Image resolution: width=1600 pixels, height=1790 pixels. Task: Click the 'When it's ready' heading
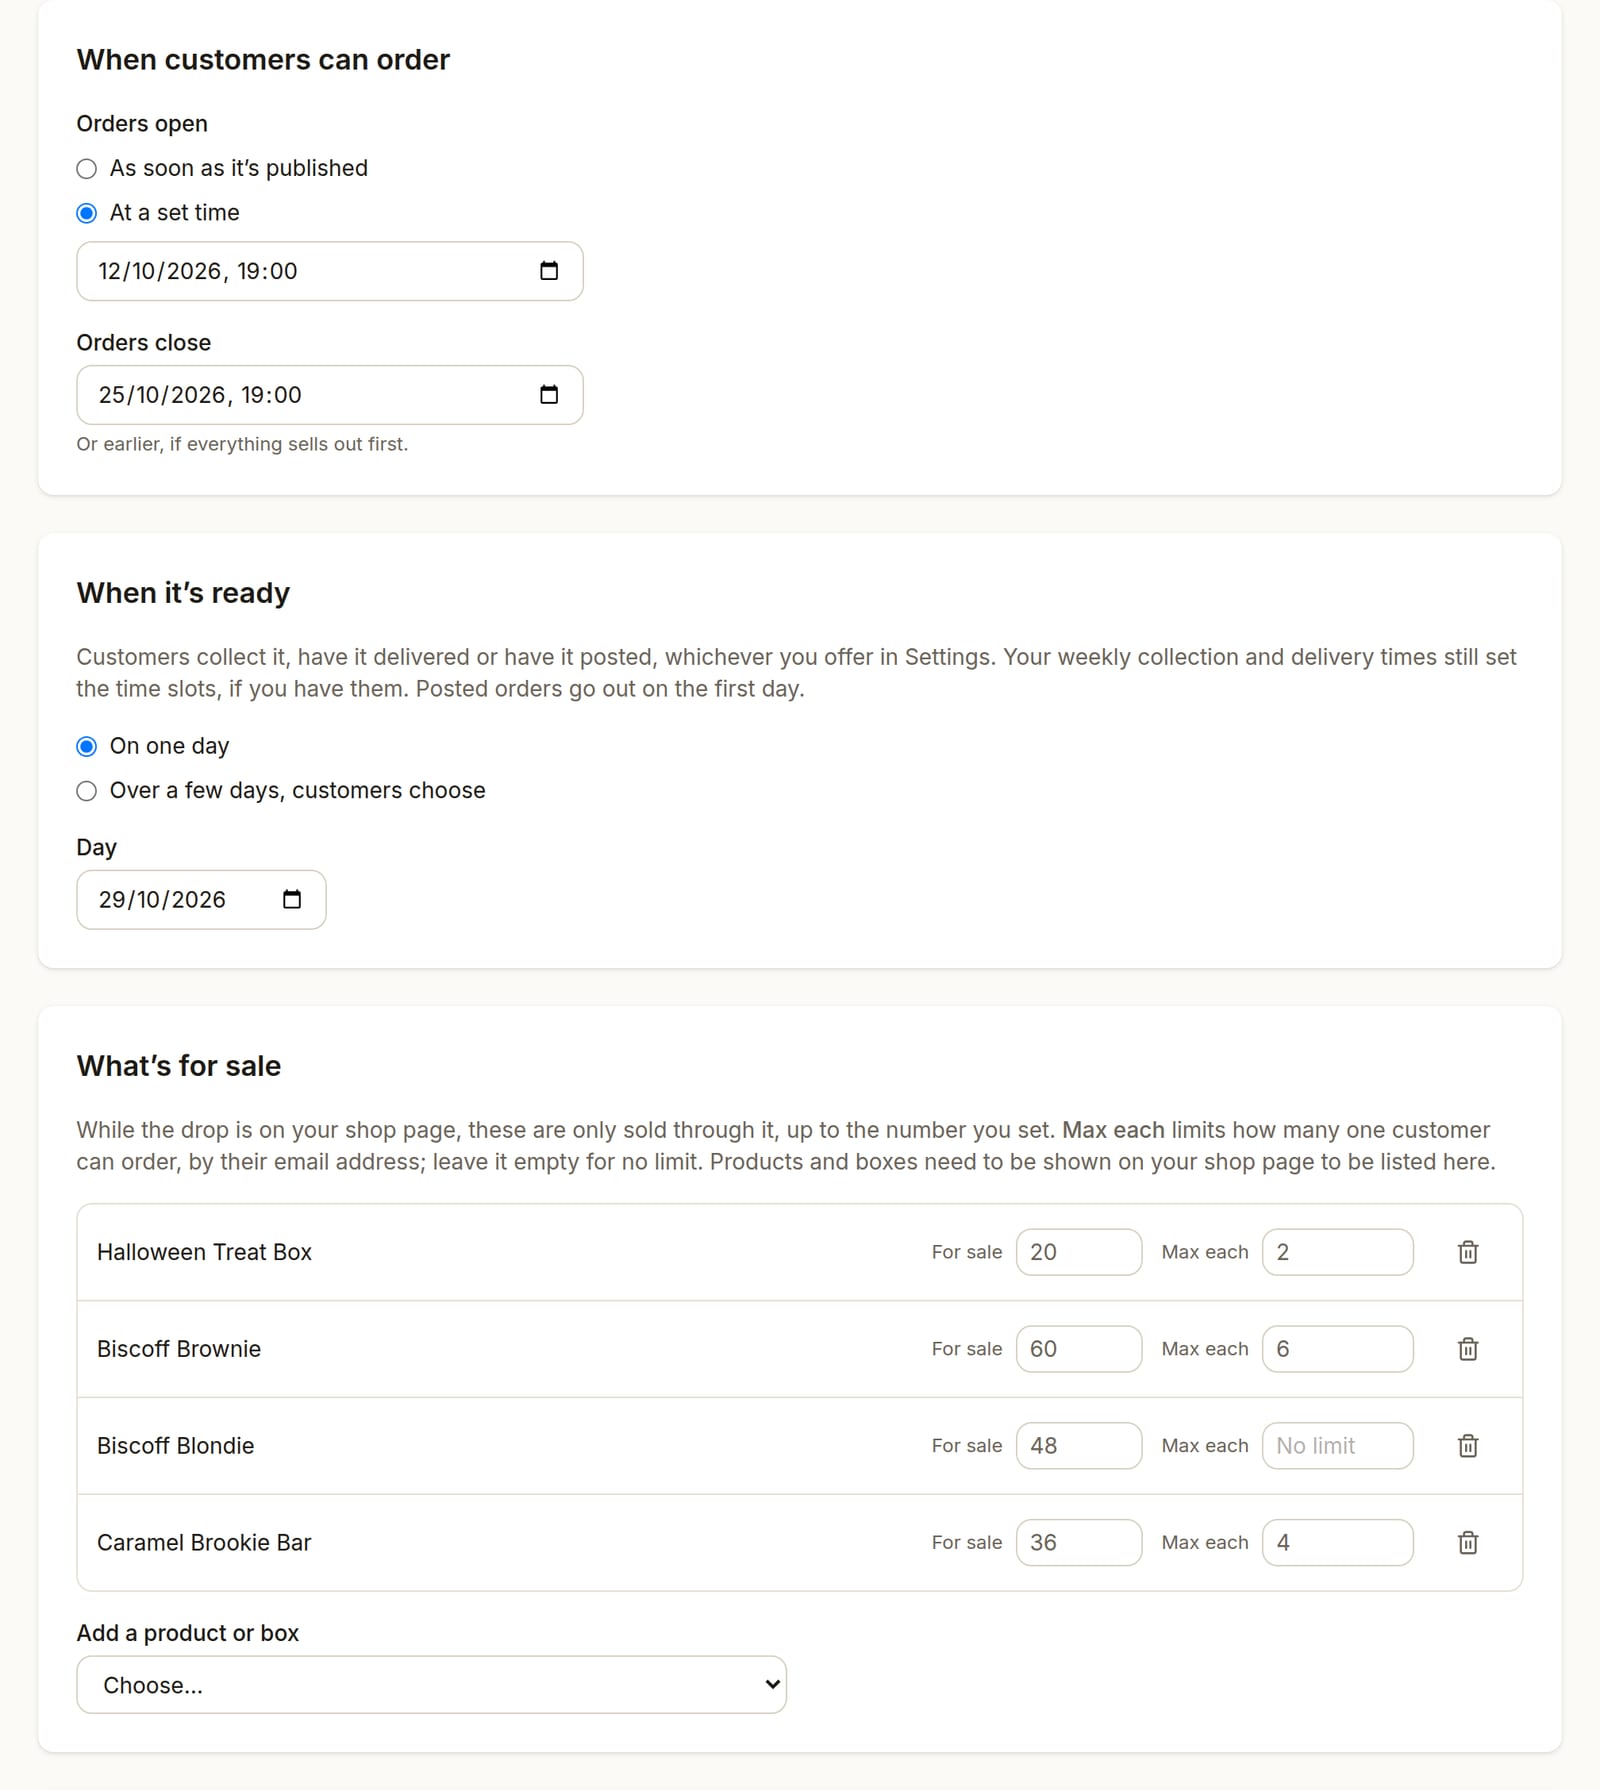click(183, 593)
